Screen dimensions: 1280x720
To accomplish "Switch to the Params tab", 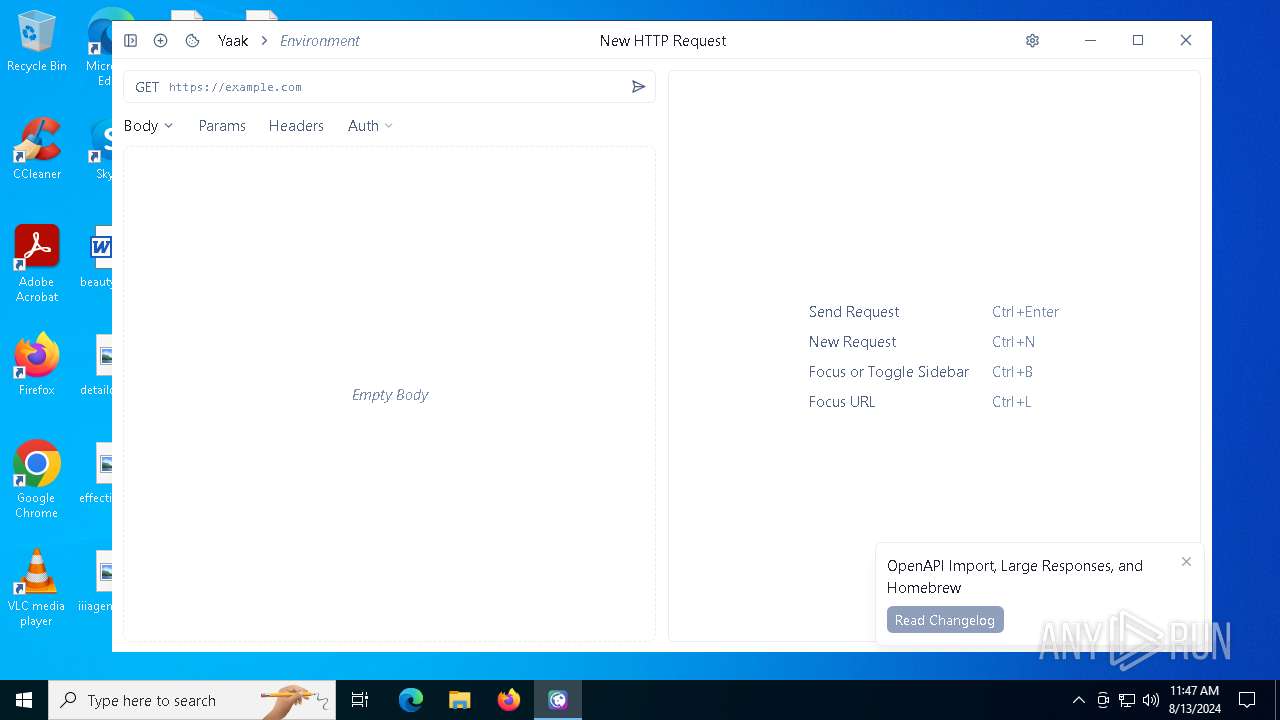I will point(222,126).
